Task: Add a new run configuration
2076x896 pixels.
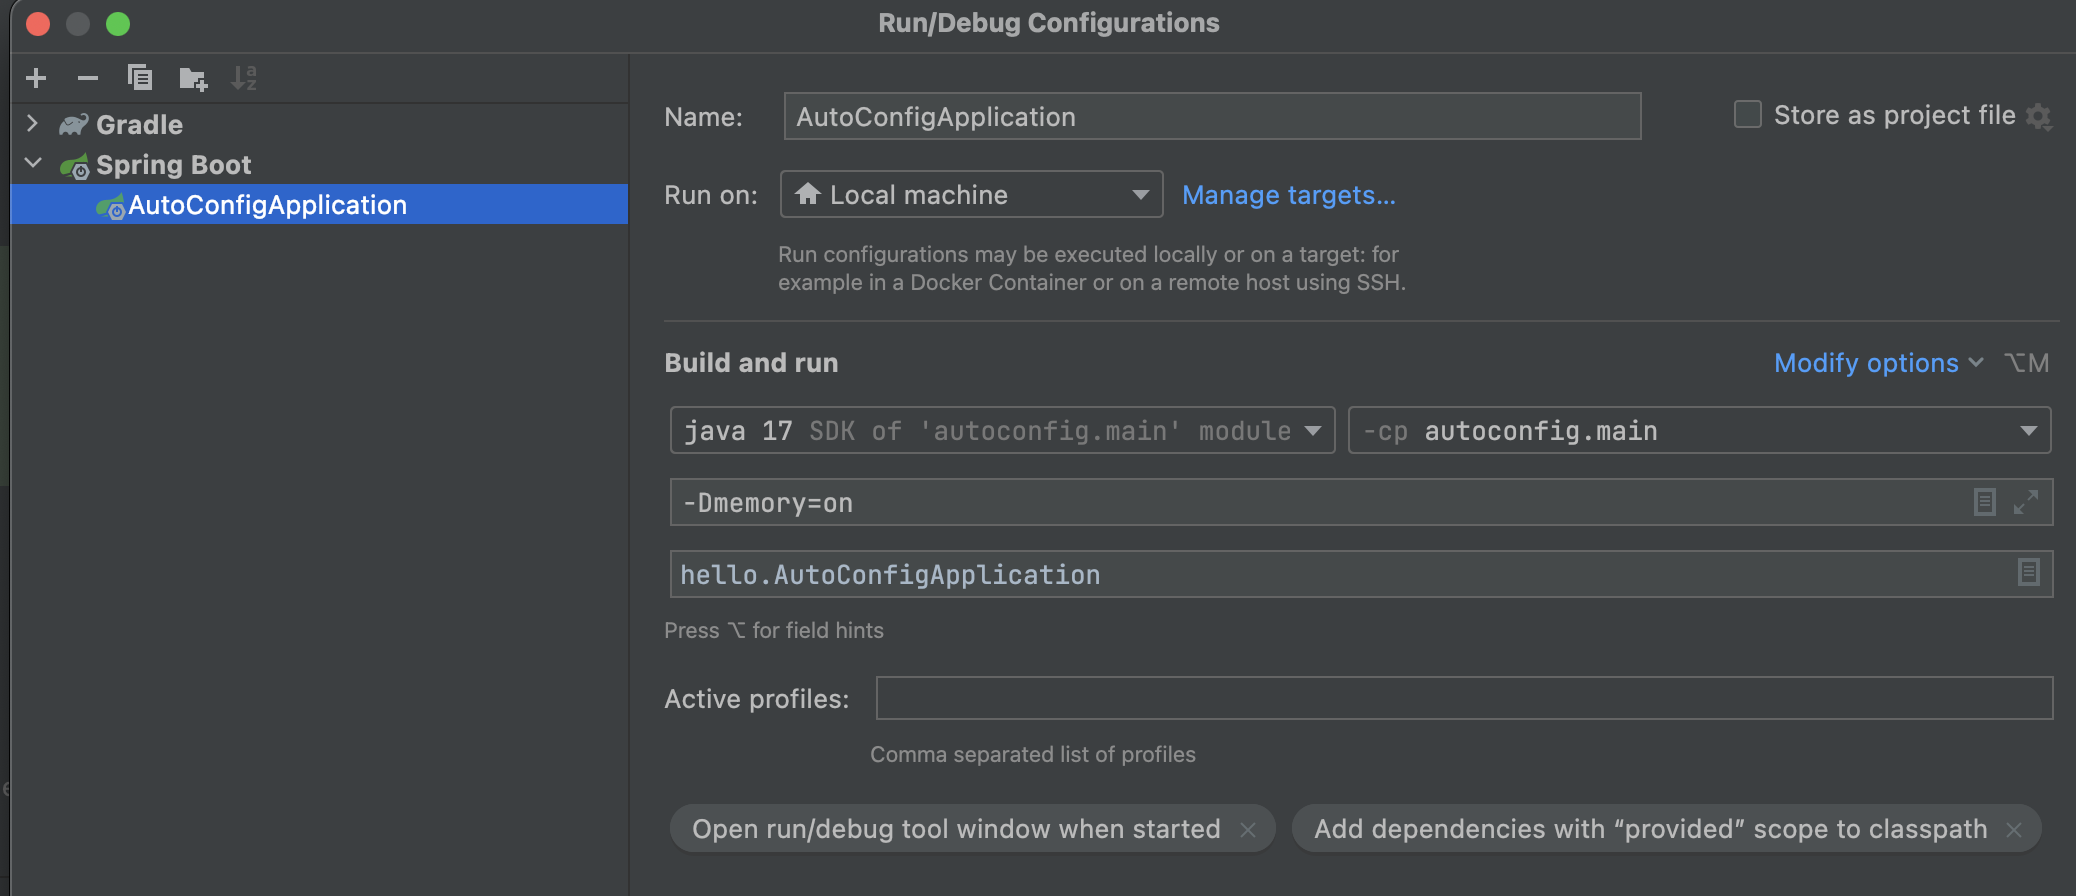Action: pyautogui.click(x=36, y=78)
